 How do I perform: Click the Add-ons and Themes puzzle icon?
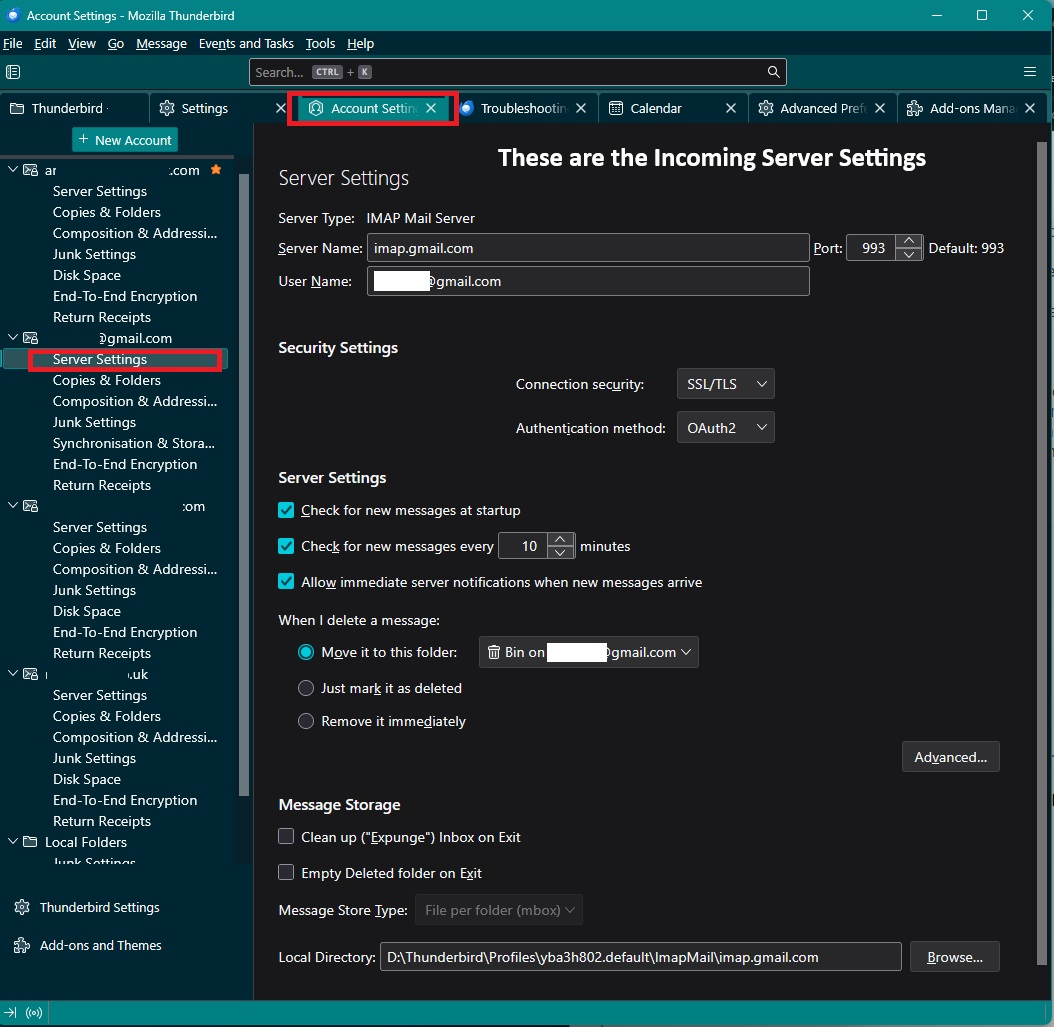tap(22, 945)
